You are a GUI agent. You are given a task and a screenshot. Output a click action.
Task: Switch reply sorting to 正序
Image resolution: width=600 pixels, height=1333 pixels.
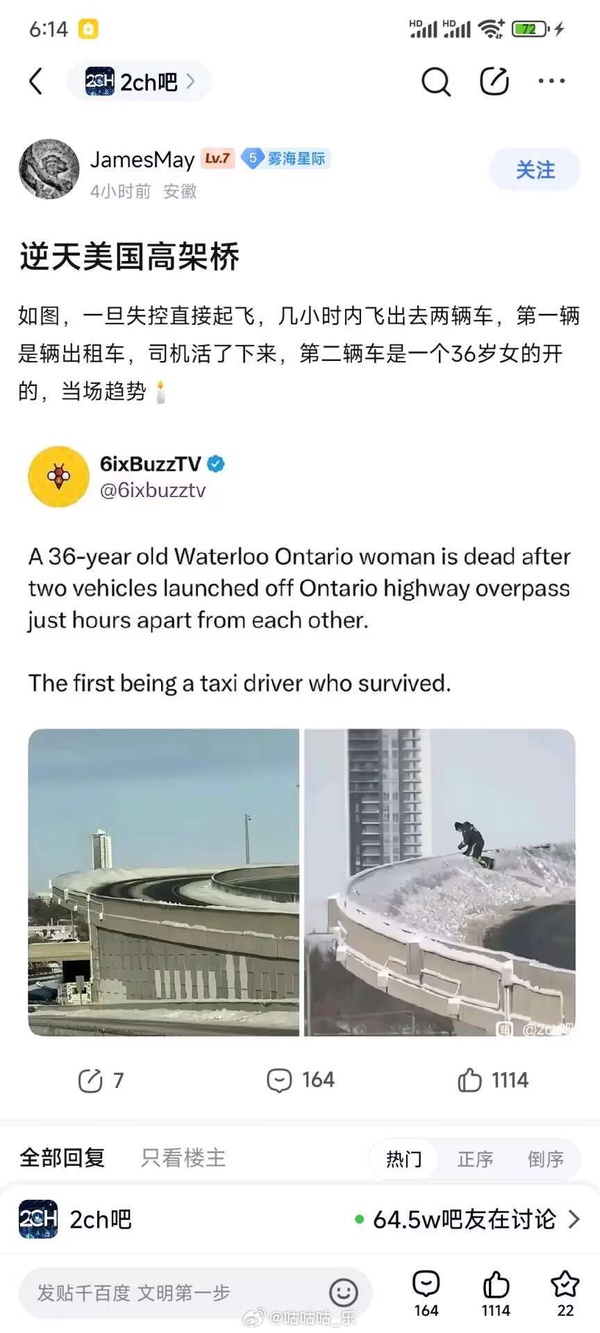pyautogui.click(x=475, y=1159)
